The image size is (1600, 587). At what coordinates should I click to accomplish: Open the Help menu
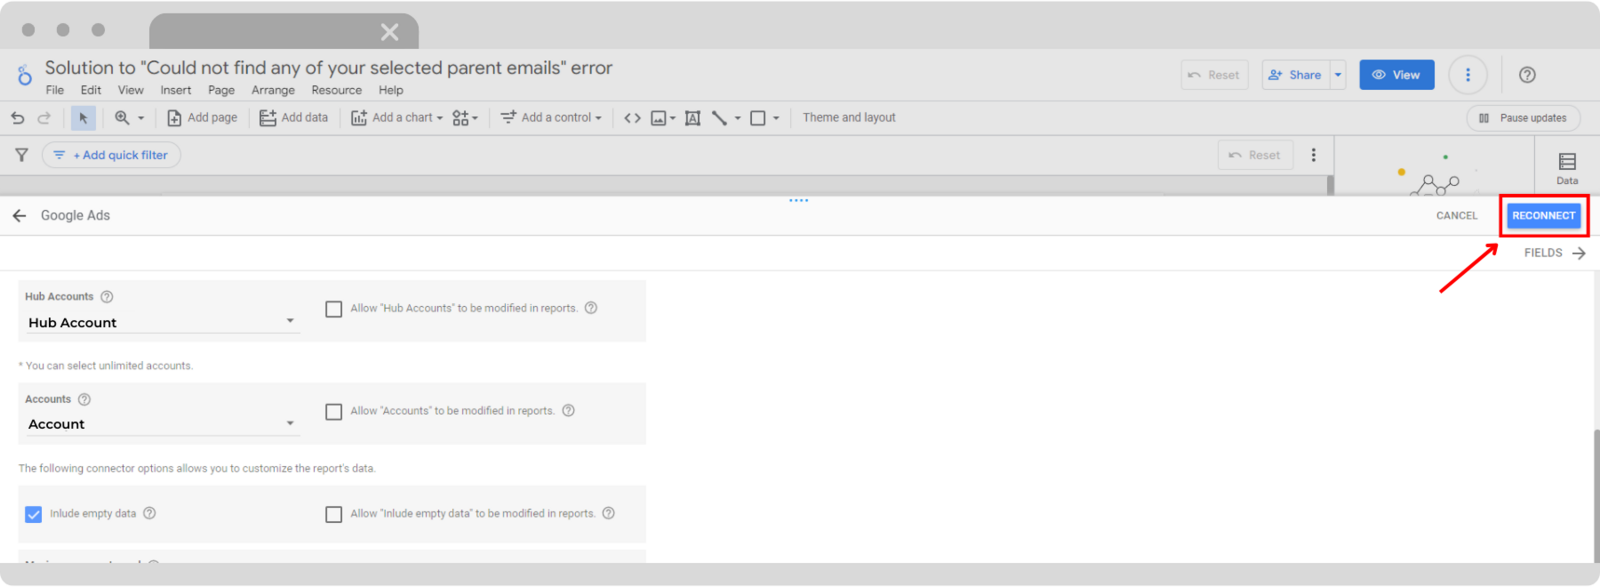pos(391,90)
